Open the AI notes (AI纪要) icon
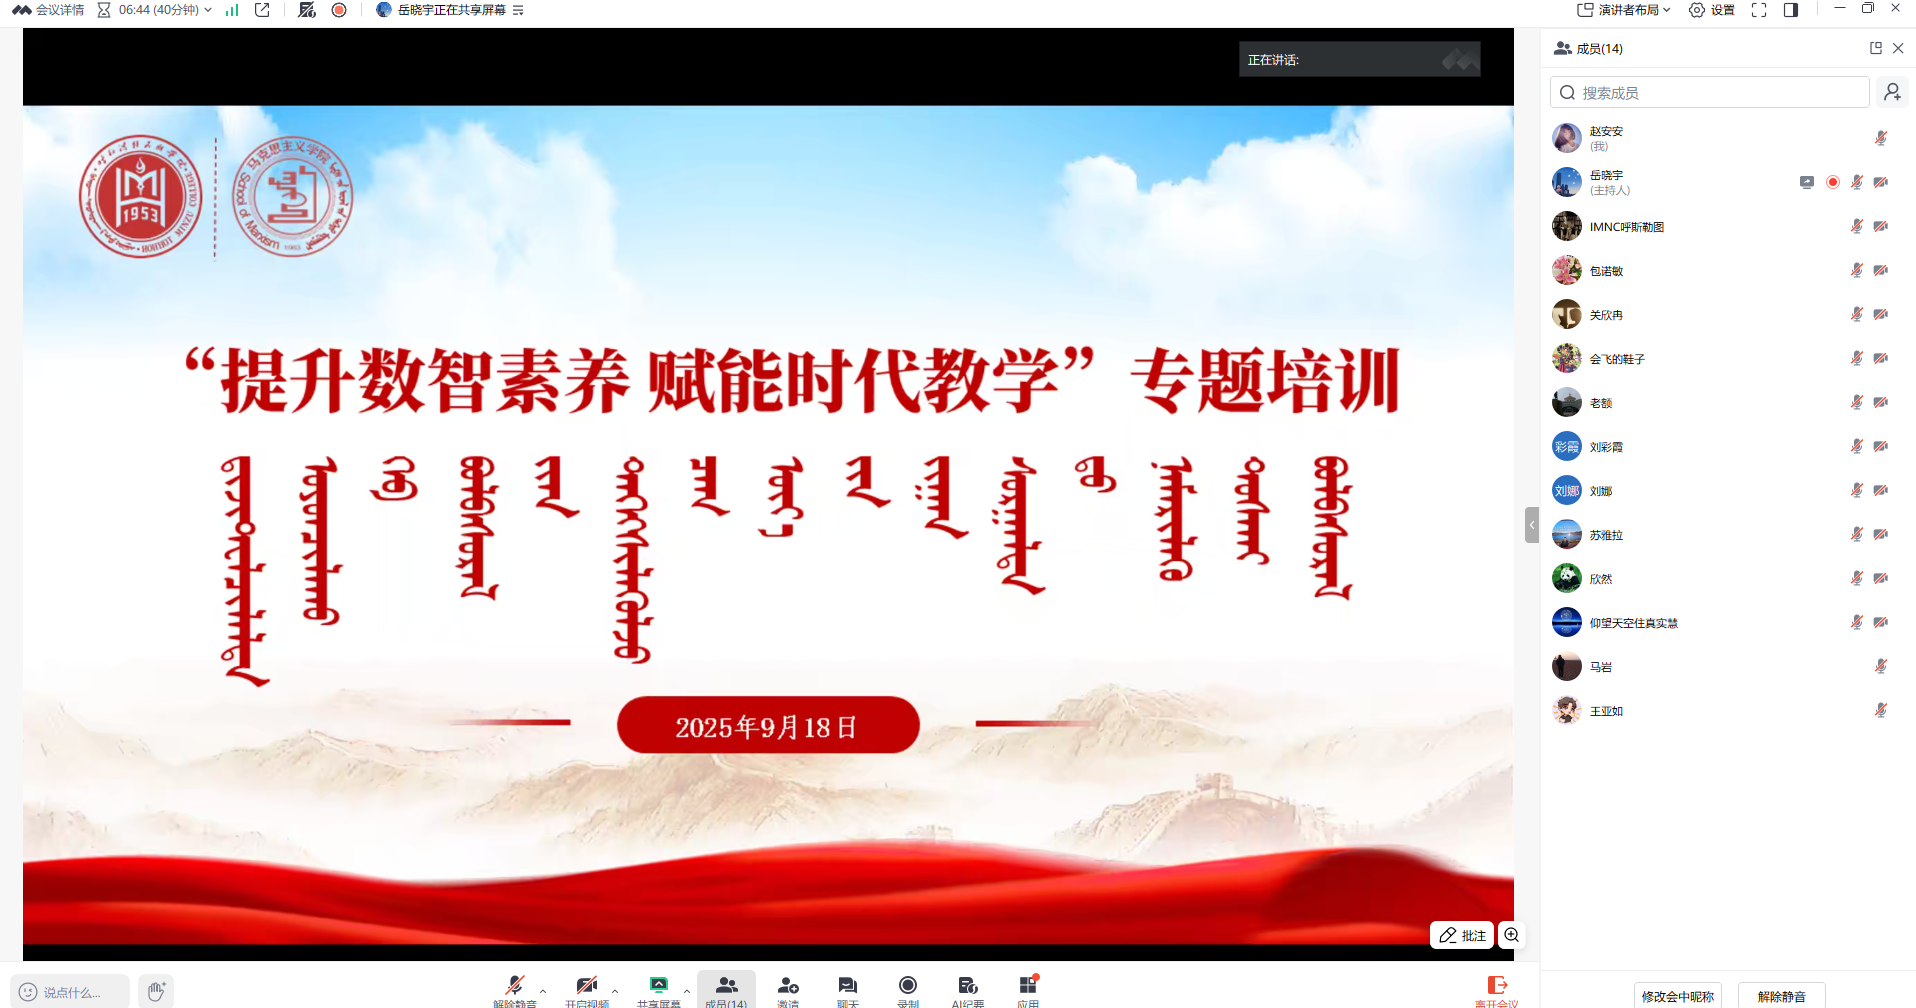The height and width of the screenshot is (1008, 1916). (x=967, y=987)
